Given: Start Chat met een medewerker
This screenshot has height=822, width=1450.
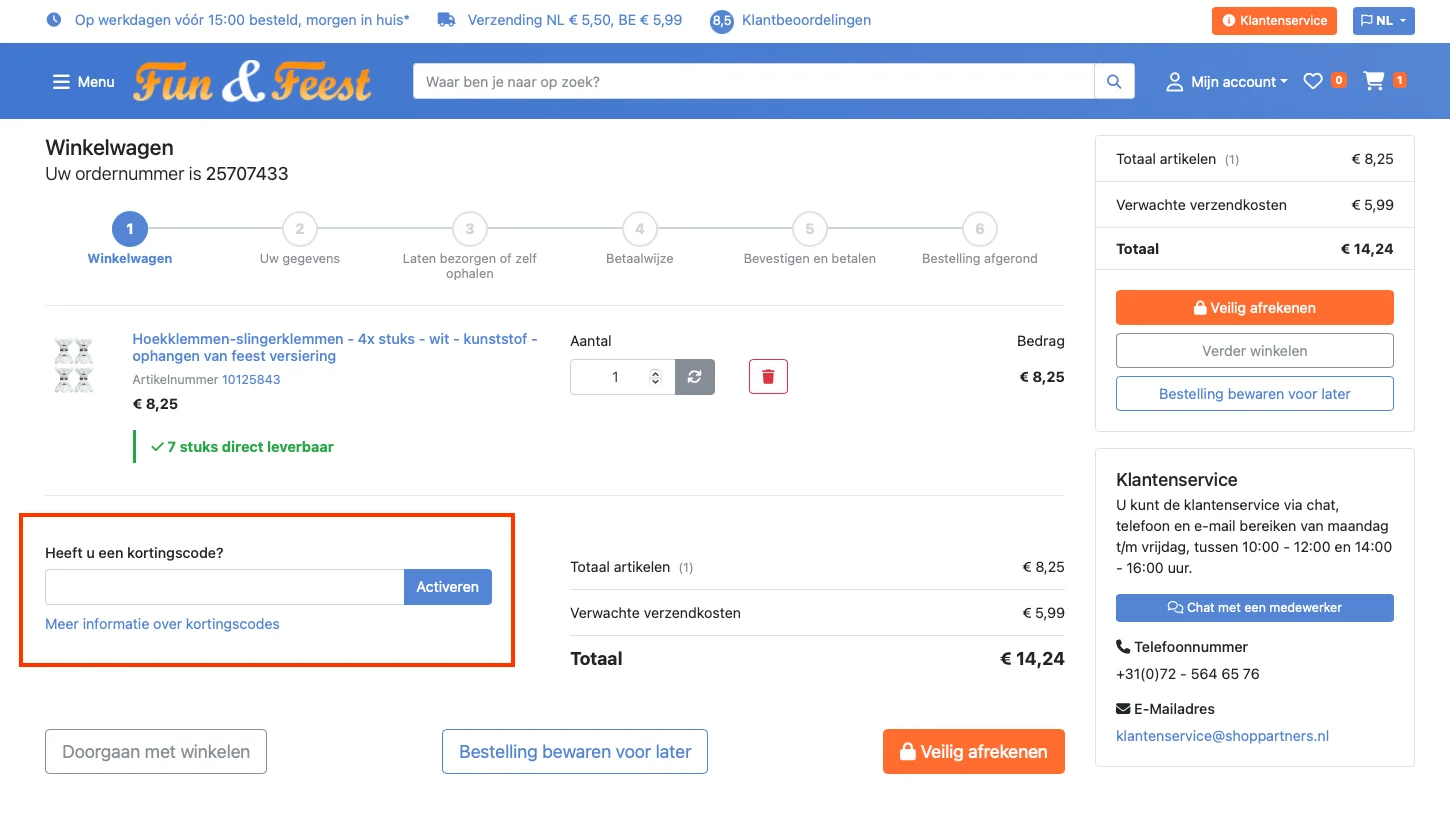Looking at the screenshot, I should pos(1254,608).
